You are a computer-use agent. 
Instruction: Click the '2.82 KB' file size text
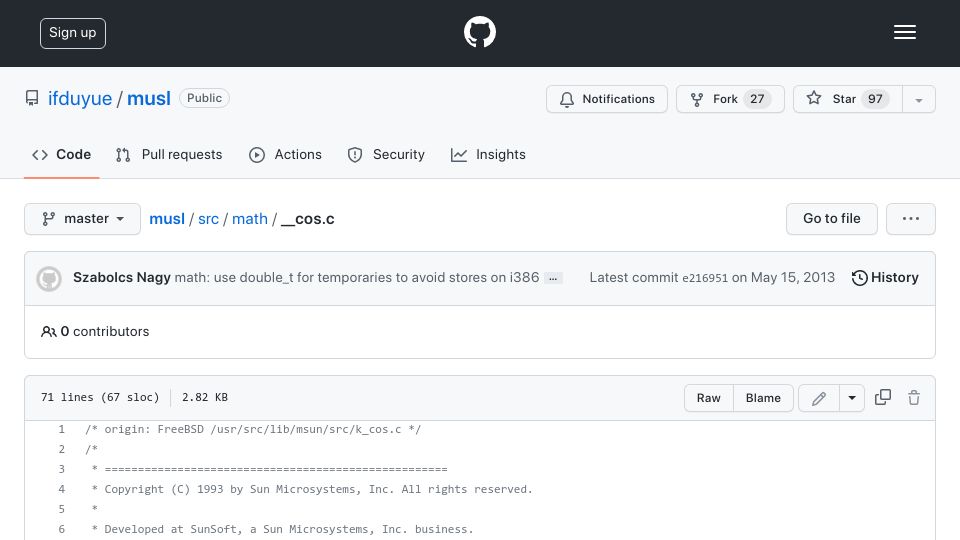click(x=205, y=397)
